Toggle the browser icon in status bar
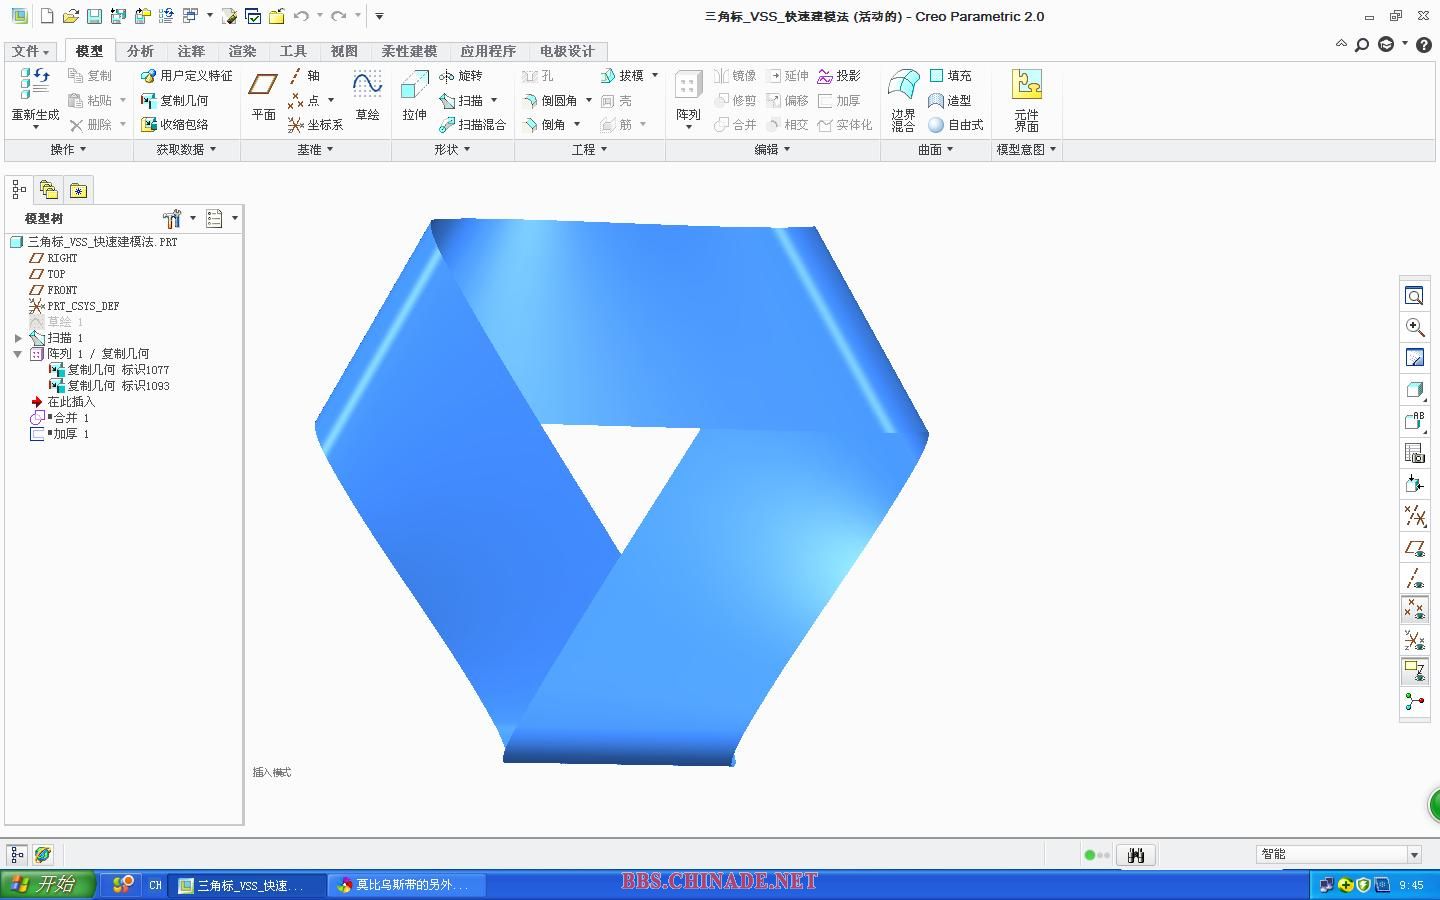The width and height of the screenshot is (1440, 900). (x=43, y=855)
